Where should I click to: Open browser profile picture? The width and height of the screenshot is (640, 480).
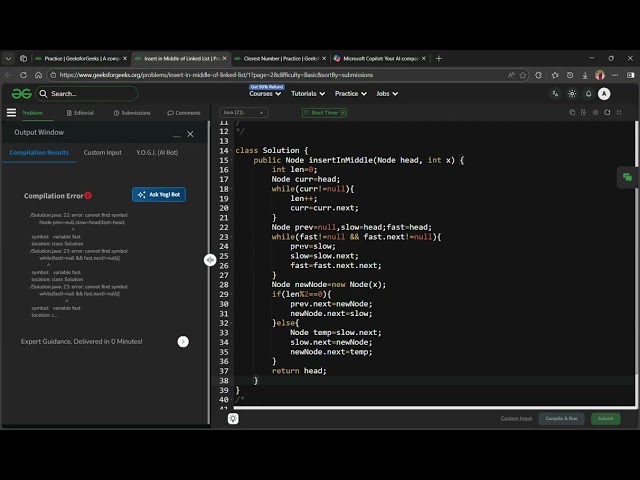click(x=600, y=75)
